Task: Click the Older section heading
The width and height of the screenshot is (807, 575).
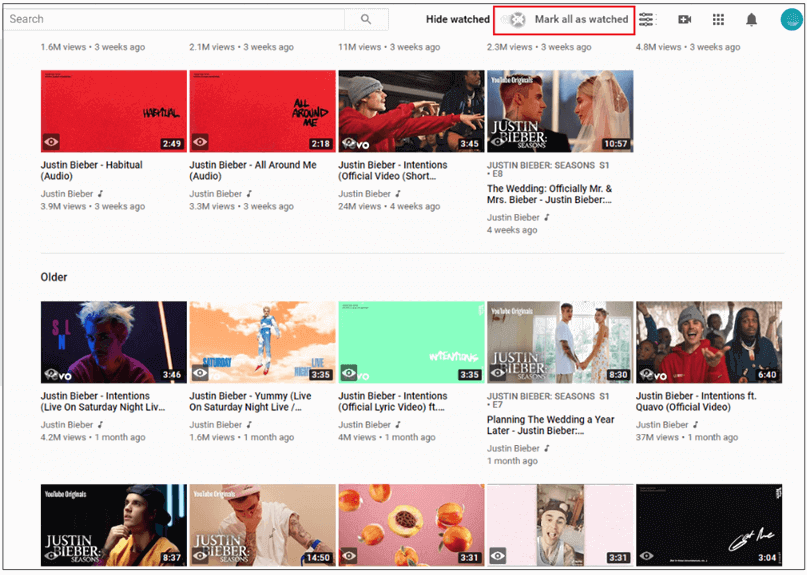Action: [54, 277]
